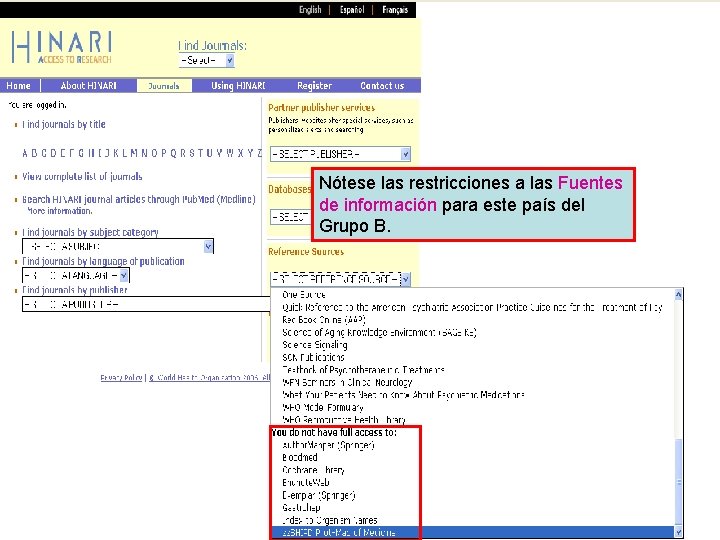Select the Biocomed entry
Screen dimensions: 720x540
300,457
